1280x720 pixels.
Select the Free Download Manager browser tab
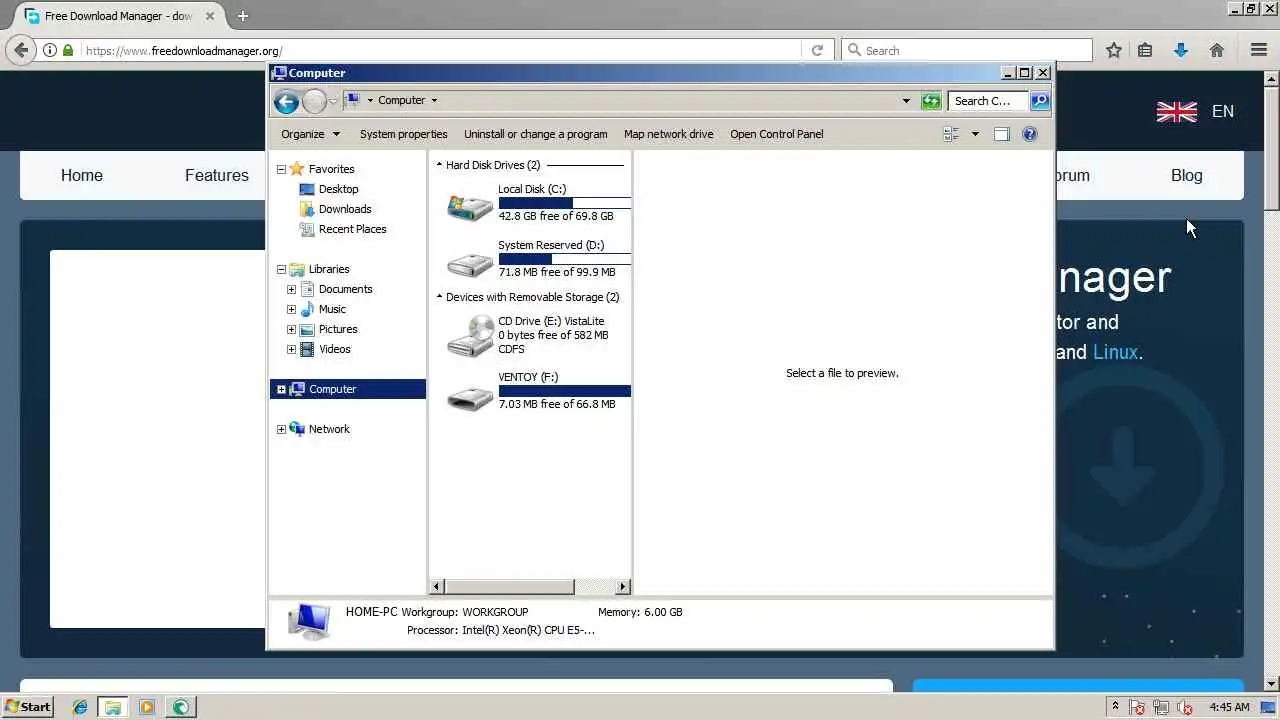pos(118,16)
